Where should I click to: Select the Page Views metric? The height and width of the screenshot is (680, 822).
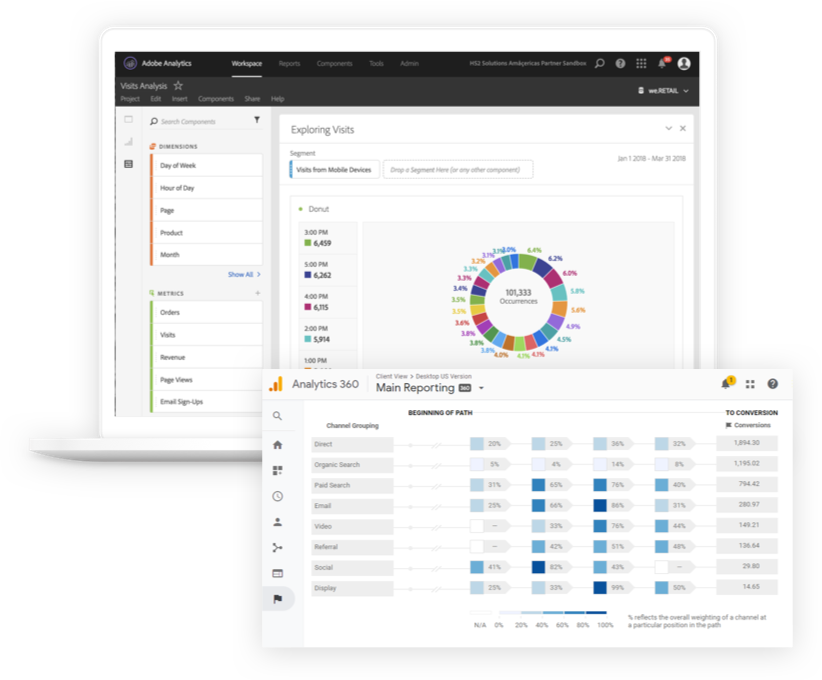207,380
